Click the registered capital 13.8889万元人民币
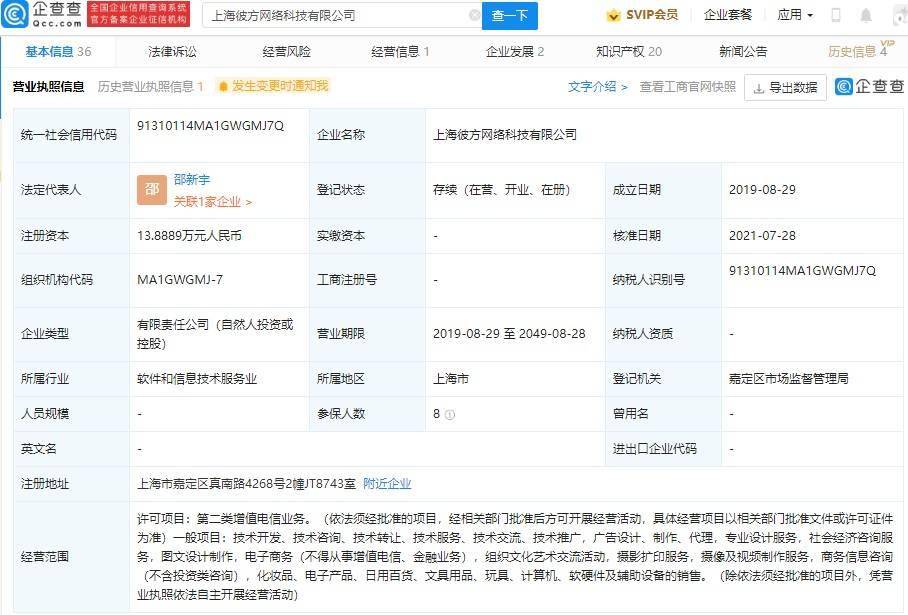 pyautogui.click(x=189, y=236)
